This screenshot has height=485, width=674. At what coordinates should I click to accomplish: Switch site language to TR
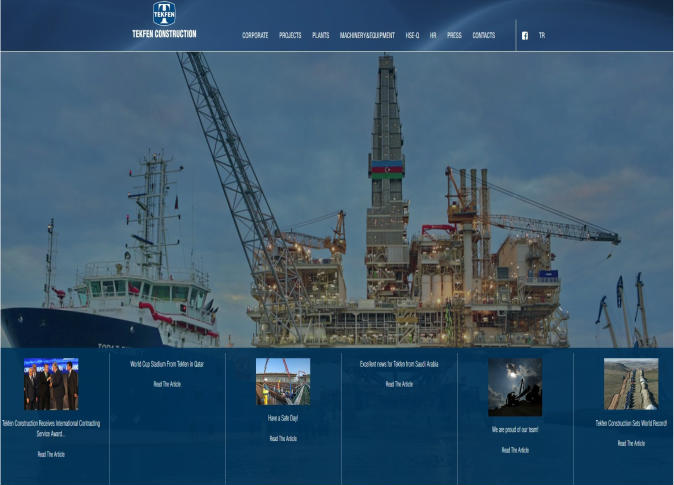click(x=542, y=35)
